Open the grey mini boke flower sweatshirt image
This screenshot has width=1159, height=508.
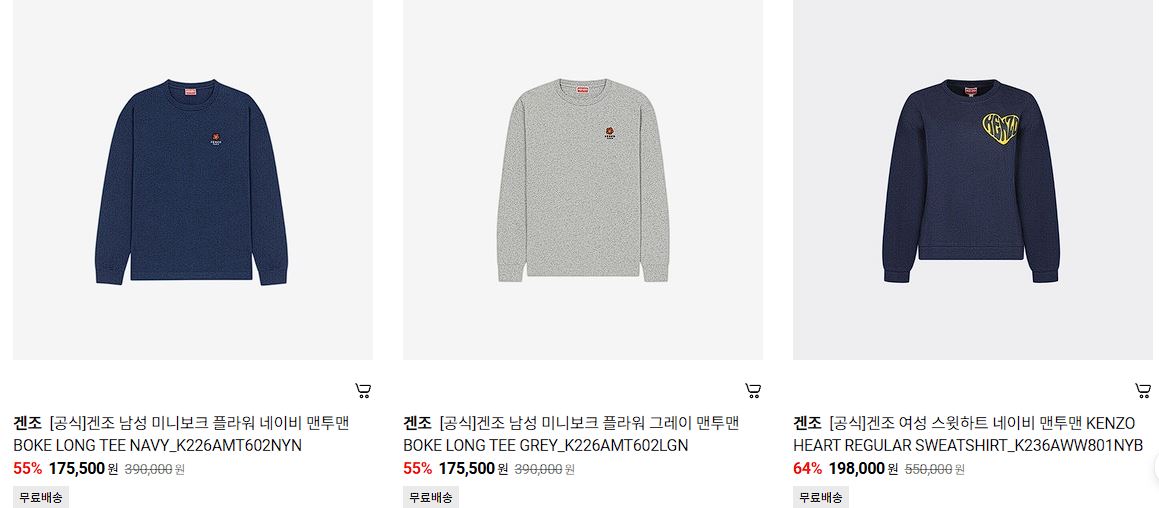coord(583,180)
